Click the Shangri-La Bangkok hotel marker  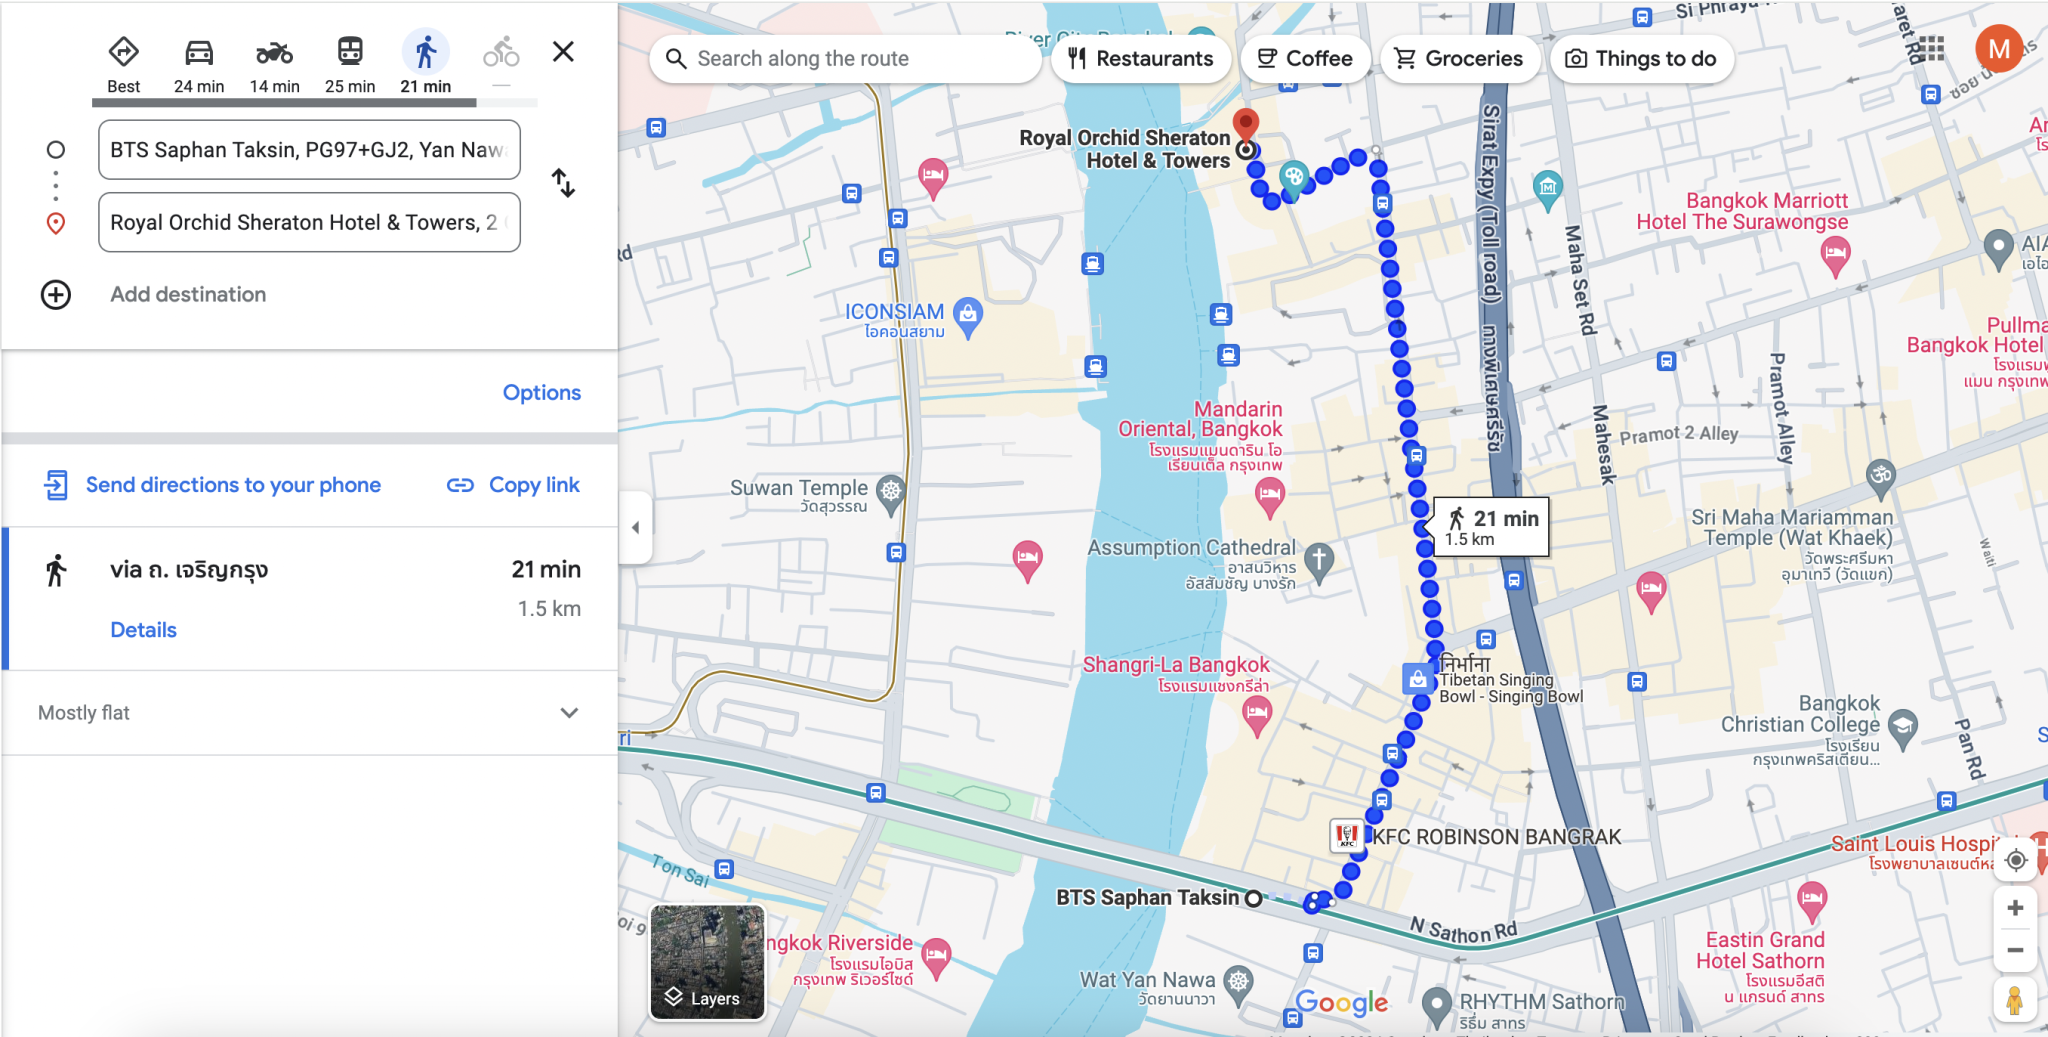1257,716
